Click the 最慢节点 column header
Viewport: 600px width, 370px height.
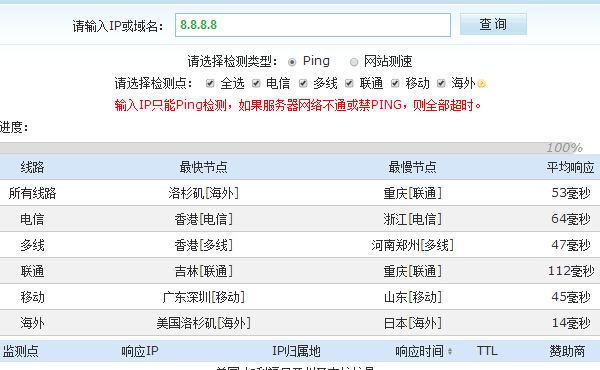[412, 167]
